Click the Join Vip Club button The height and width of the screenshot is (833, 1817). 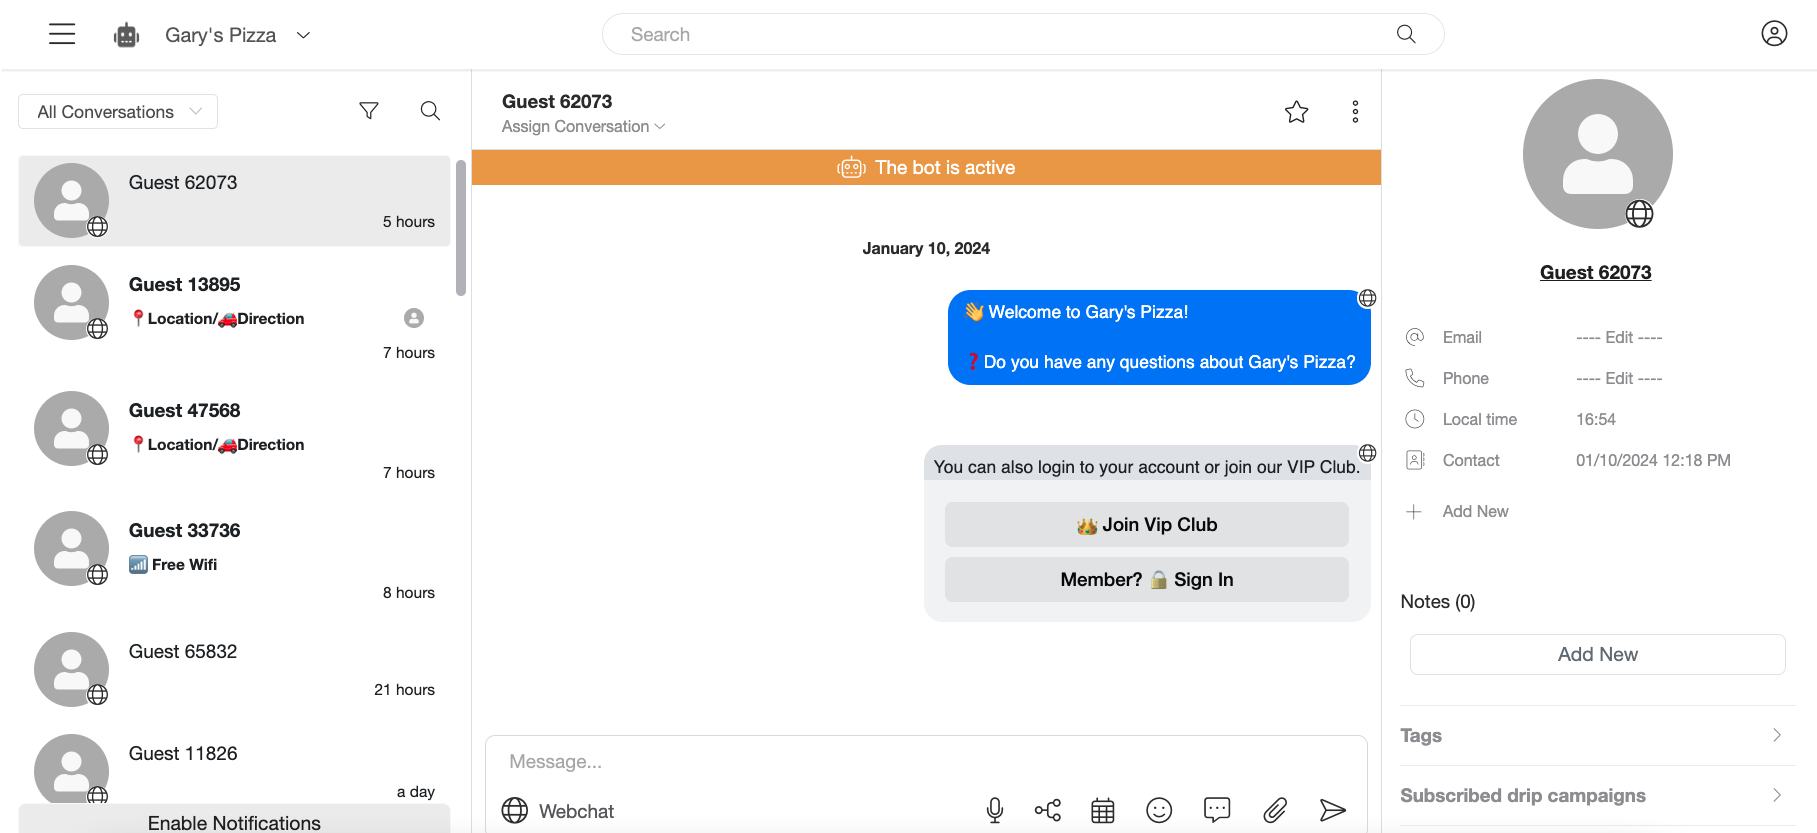pos(1147,524)
